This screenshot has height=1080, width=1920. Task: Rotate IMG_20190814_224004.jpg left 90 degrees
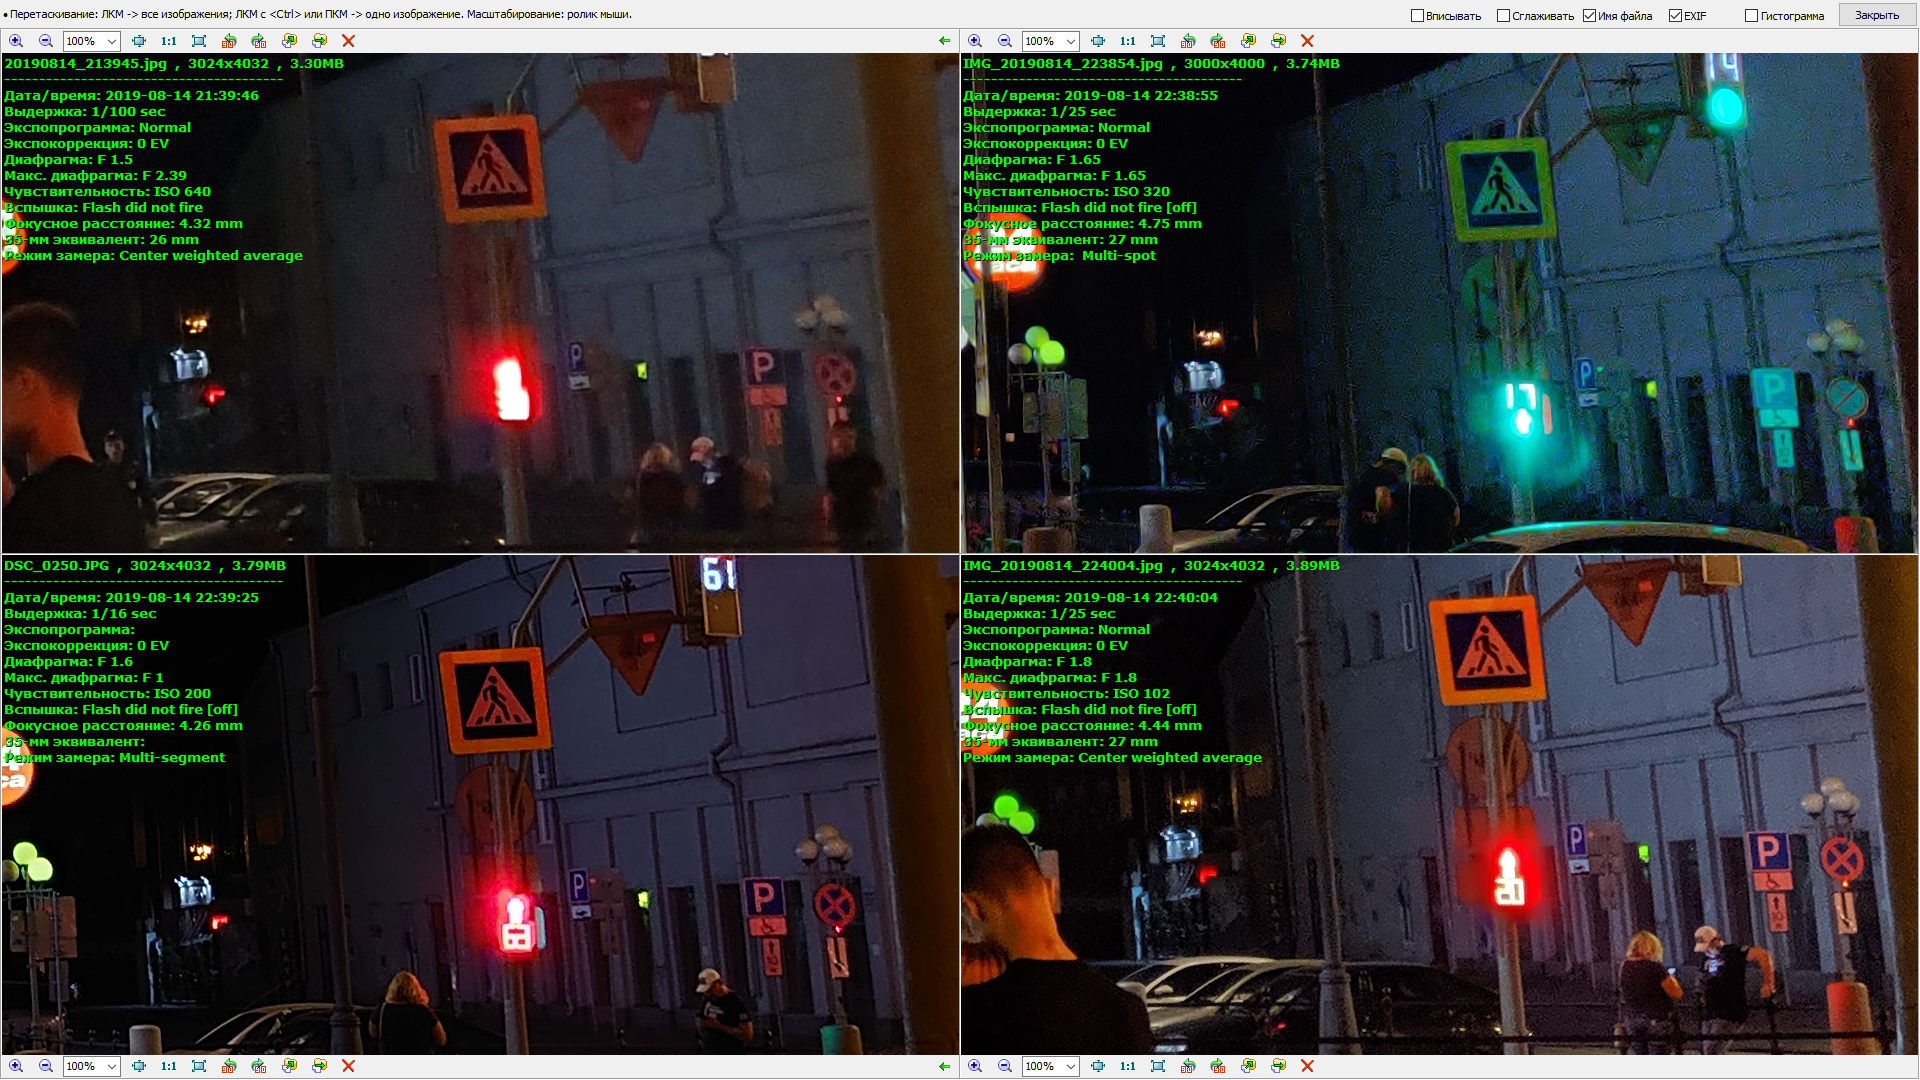click(1188, 1066)
